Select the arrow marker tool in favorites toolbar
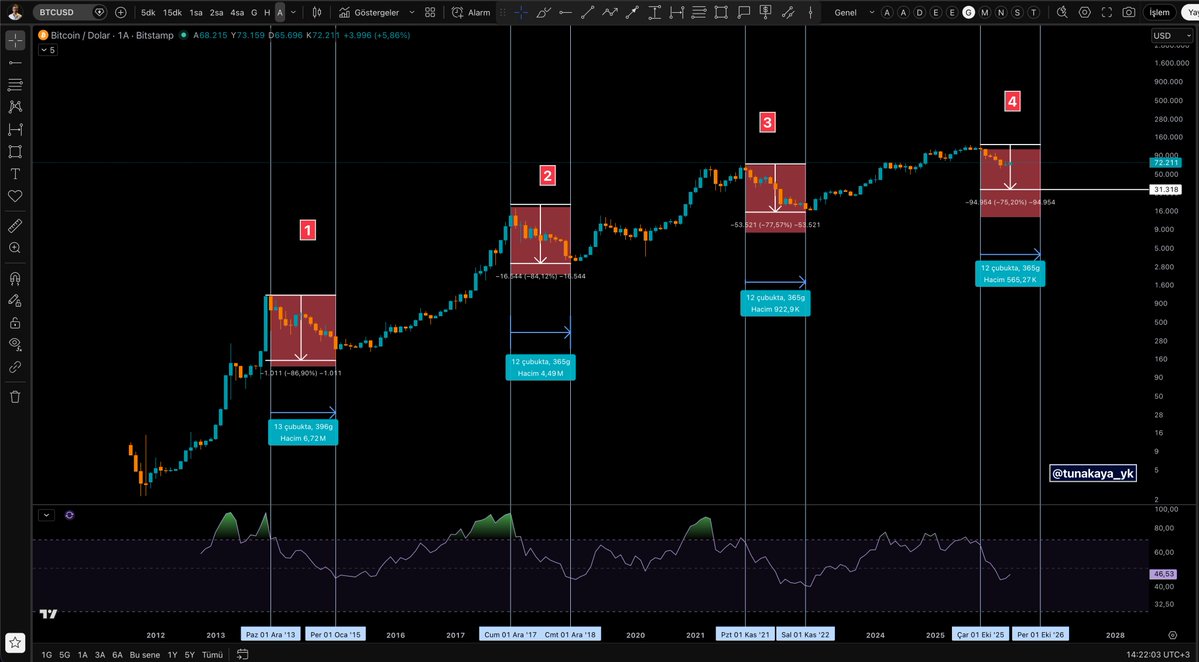The width and height of the screenshot is (1199, 662). click(632, 12)
